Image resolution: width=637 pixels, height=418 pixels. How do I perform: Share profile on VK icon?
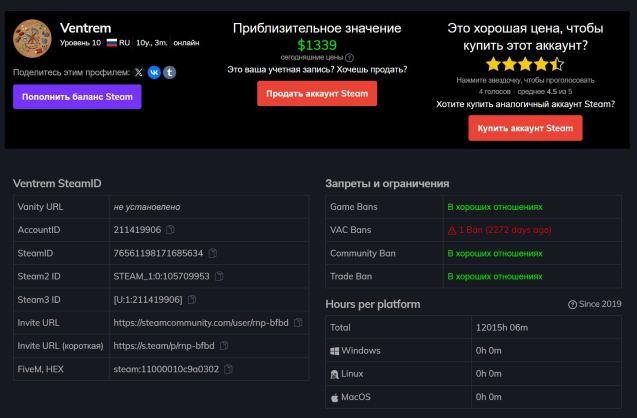coord(154,72)
